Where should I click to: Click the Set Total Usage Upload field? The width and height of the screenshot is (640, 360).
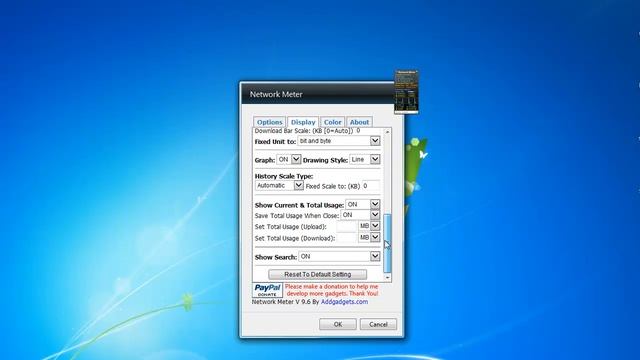(x=347, y=226)
